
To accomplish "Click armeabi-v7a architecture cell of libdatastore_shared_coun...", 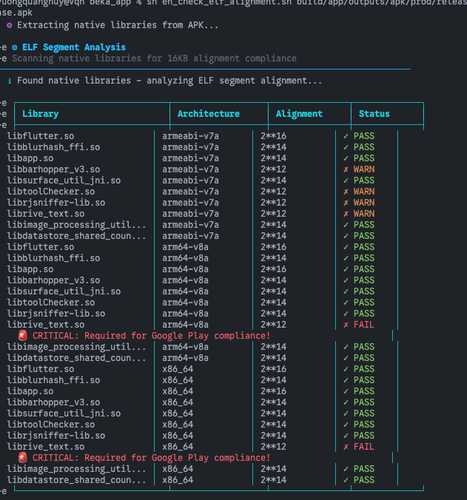I will click(191, 236).
